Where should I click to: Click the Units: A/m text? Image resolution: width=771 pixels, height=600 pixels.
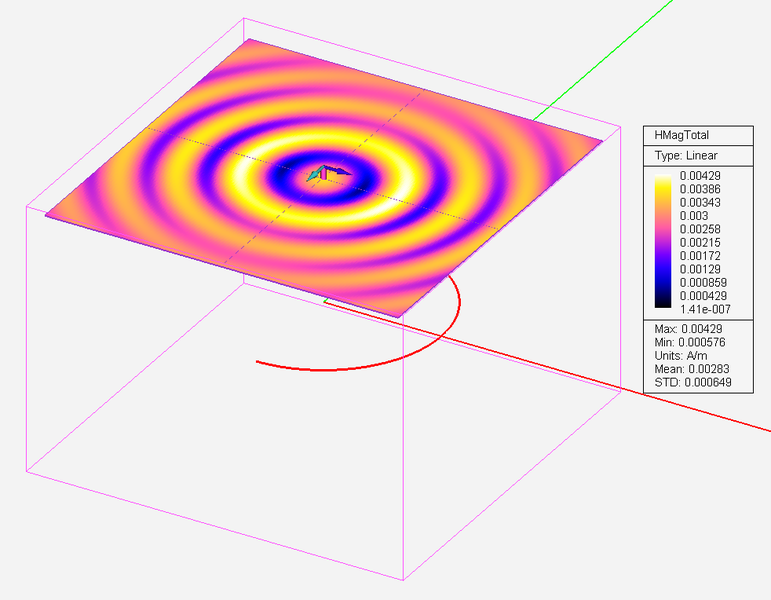tap(680, 356)
